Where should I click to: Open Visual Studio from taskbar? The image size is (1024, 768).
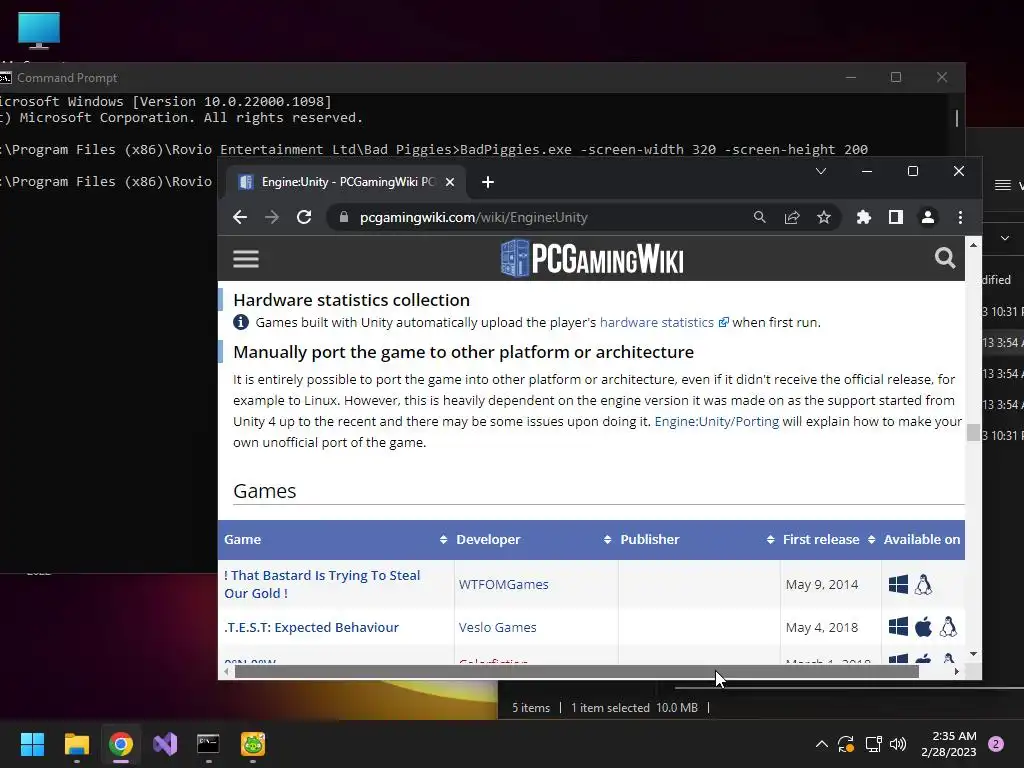[x=165, y=744]
